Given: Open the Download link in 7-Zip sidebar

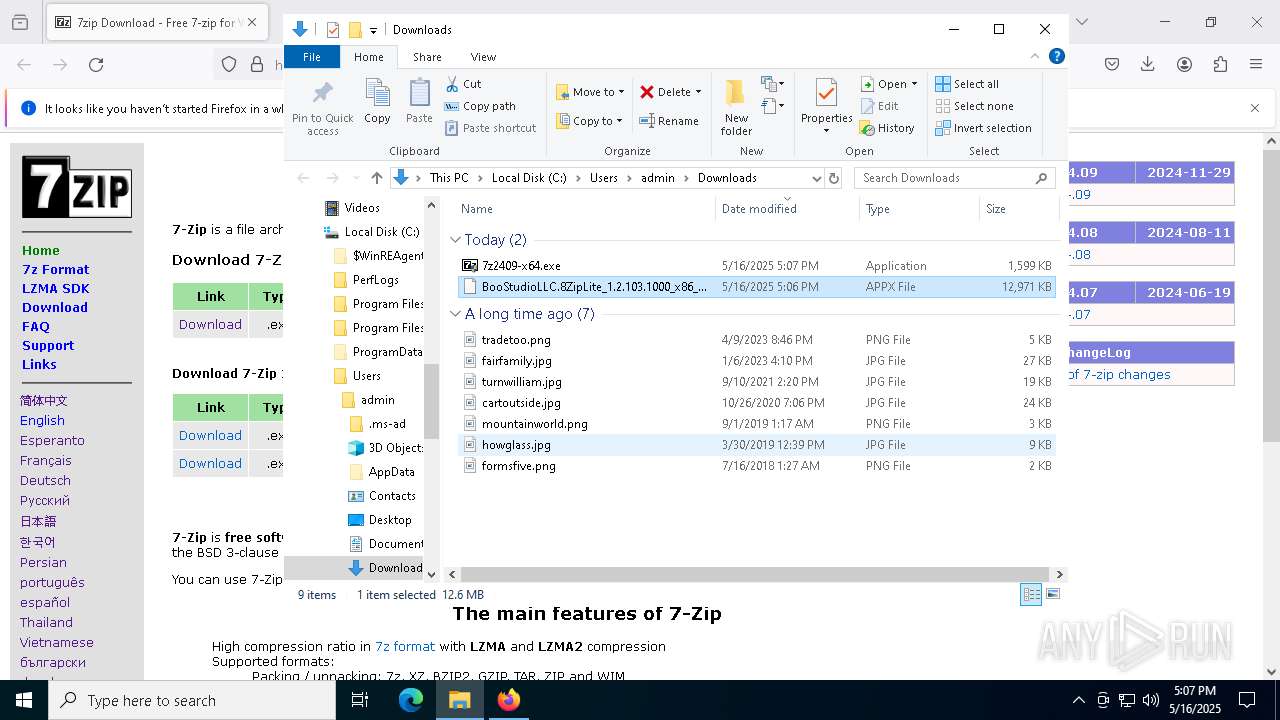Looking at the screenshot, I should click(x=55, y=307).
